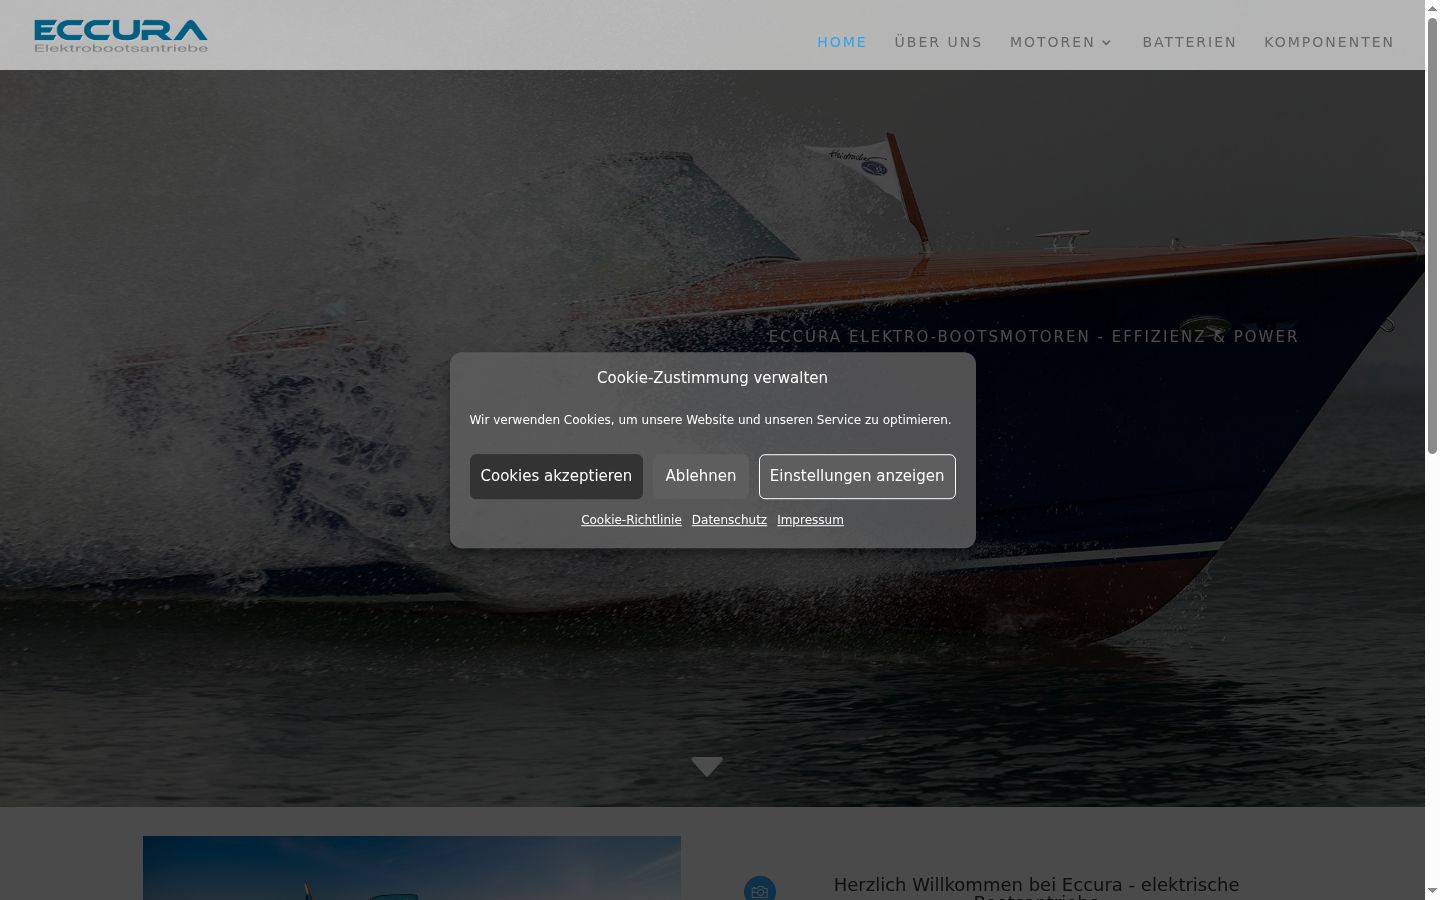
Task: Open the Datenschutz link
Action: (x=729, y=520)
